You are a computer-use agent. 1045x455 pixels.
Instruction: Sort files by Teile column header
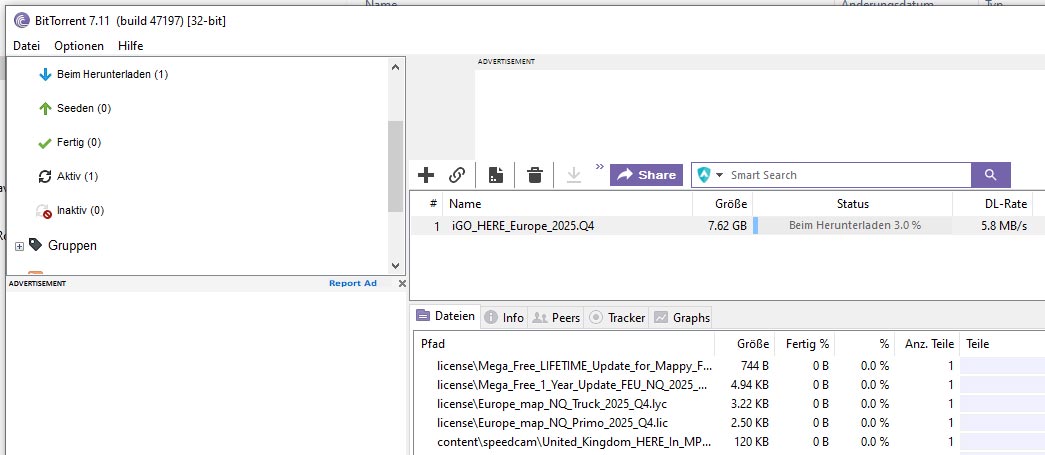coord(1002,344)
